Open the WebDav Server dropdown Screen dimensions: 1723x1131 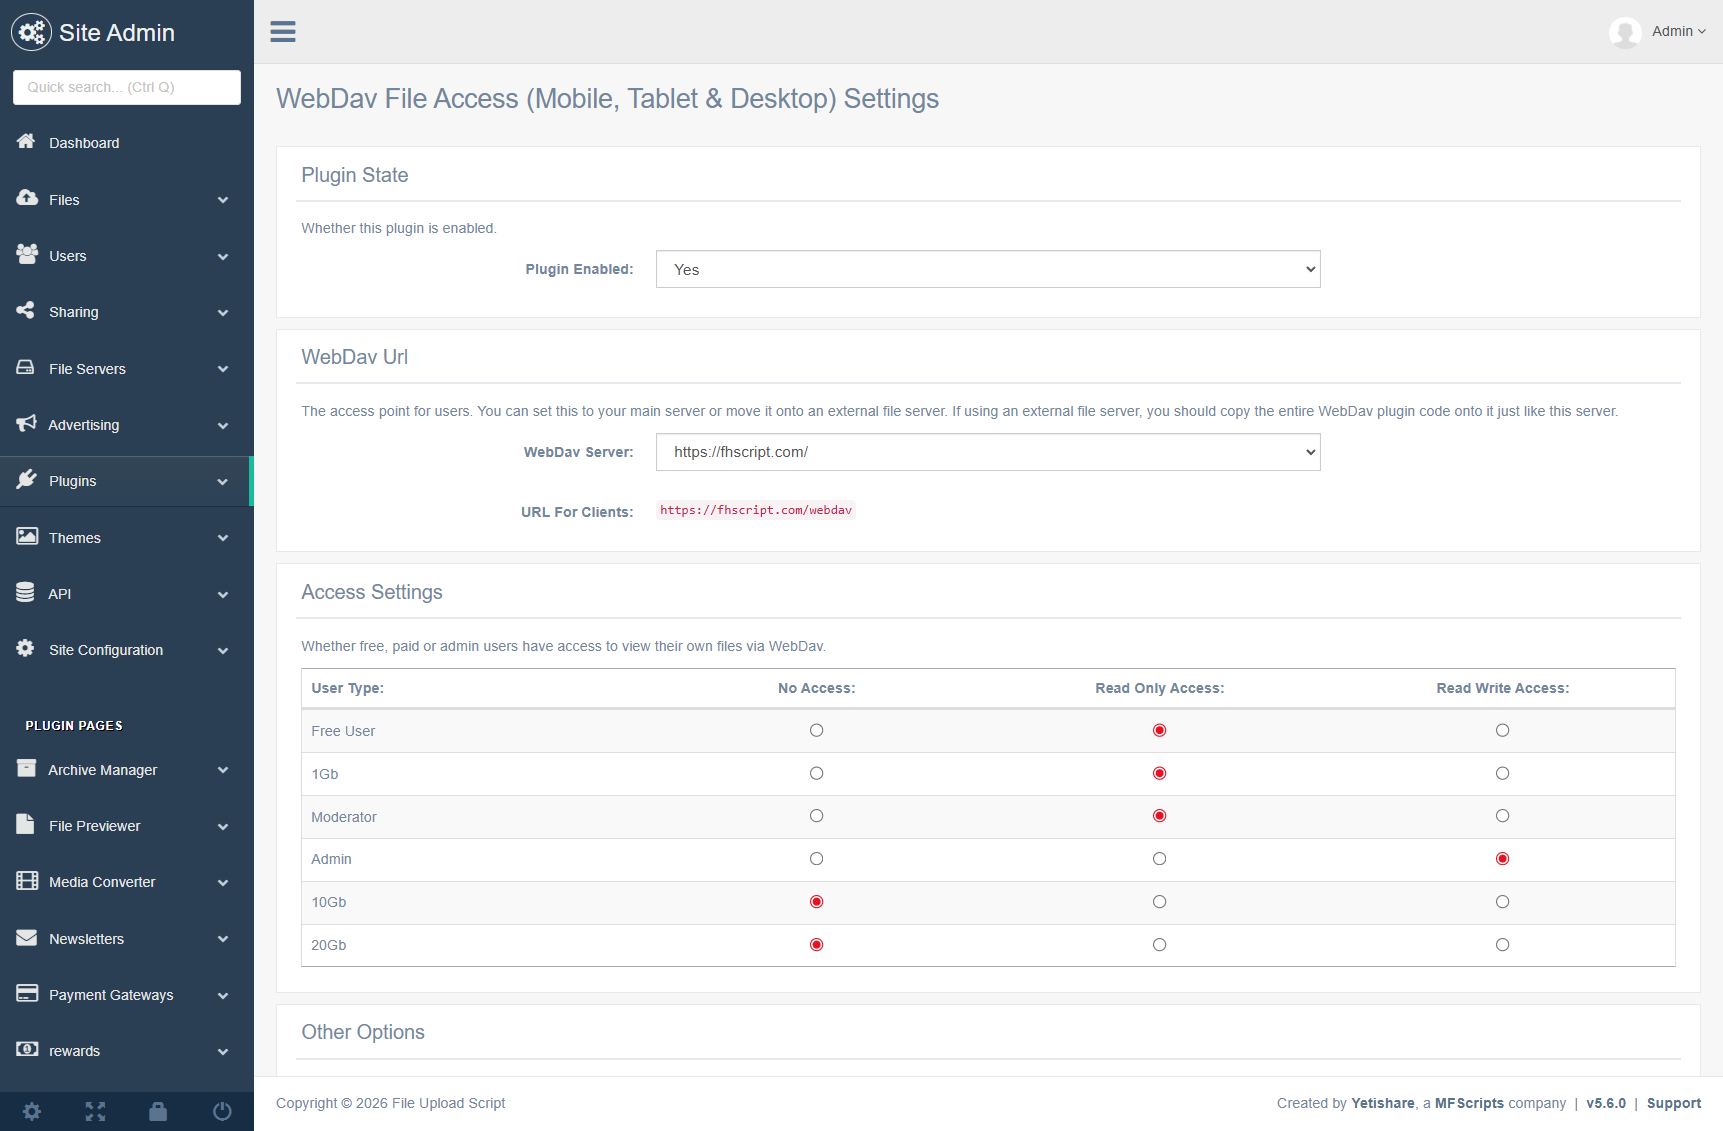point(987,452)
